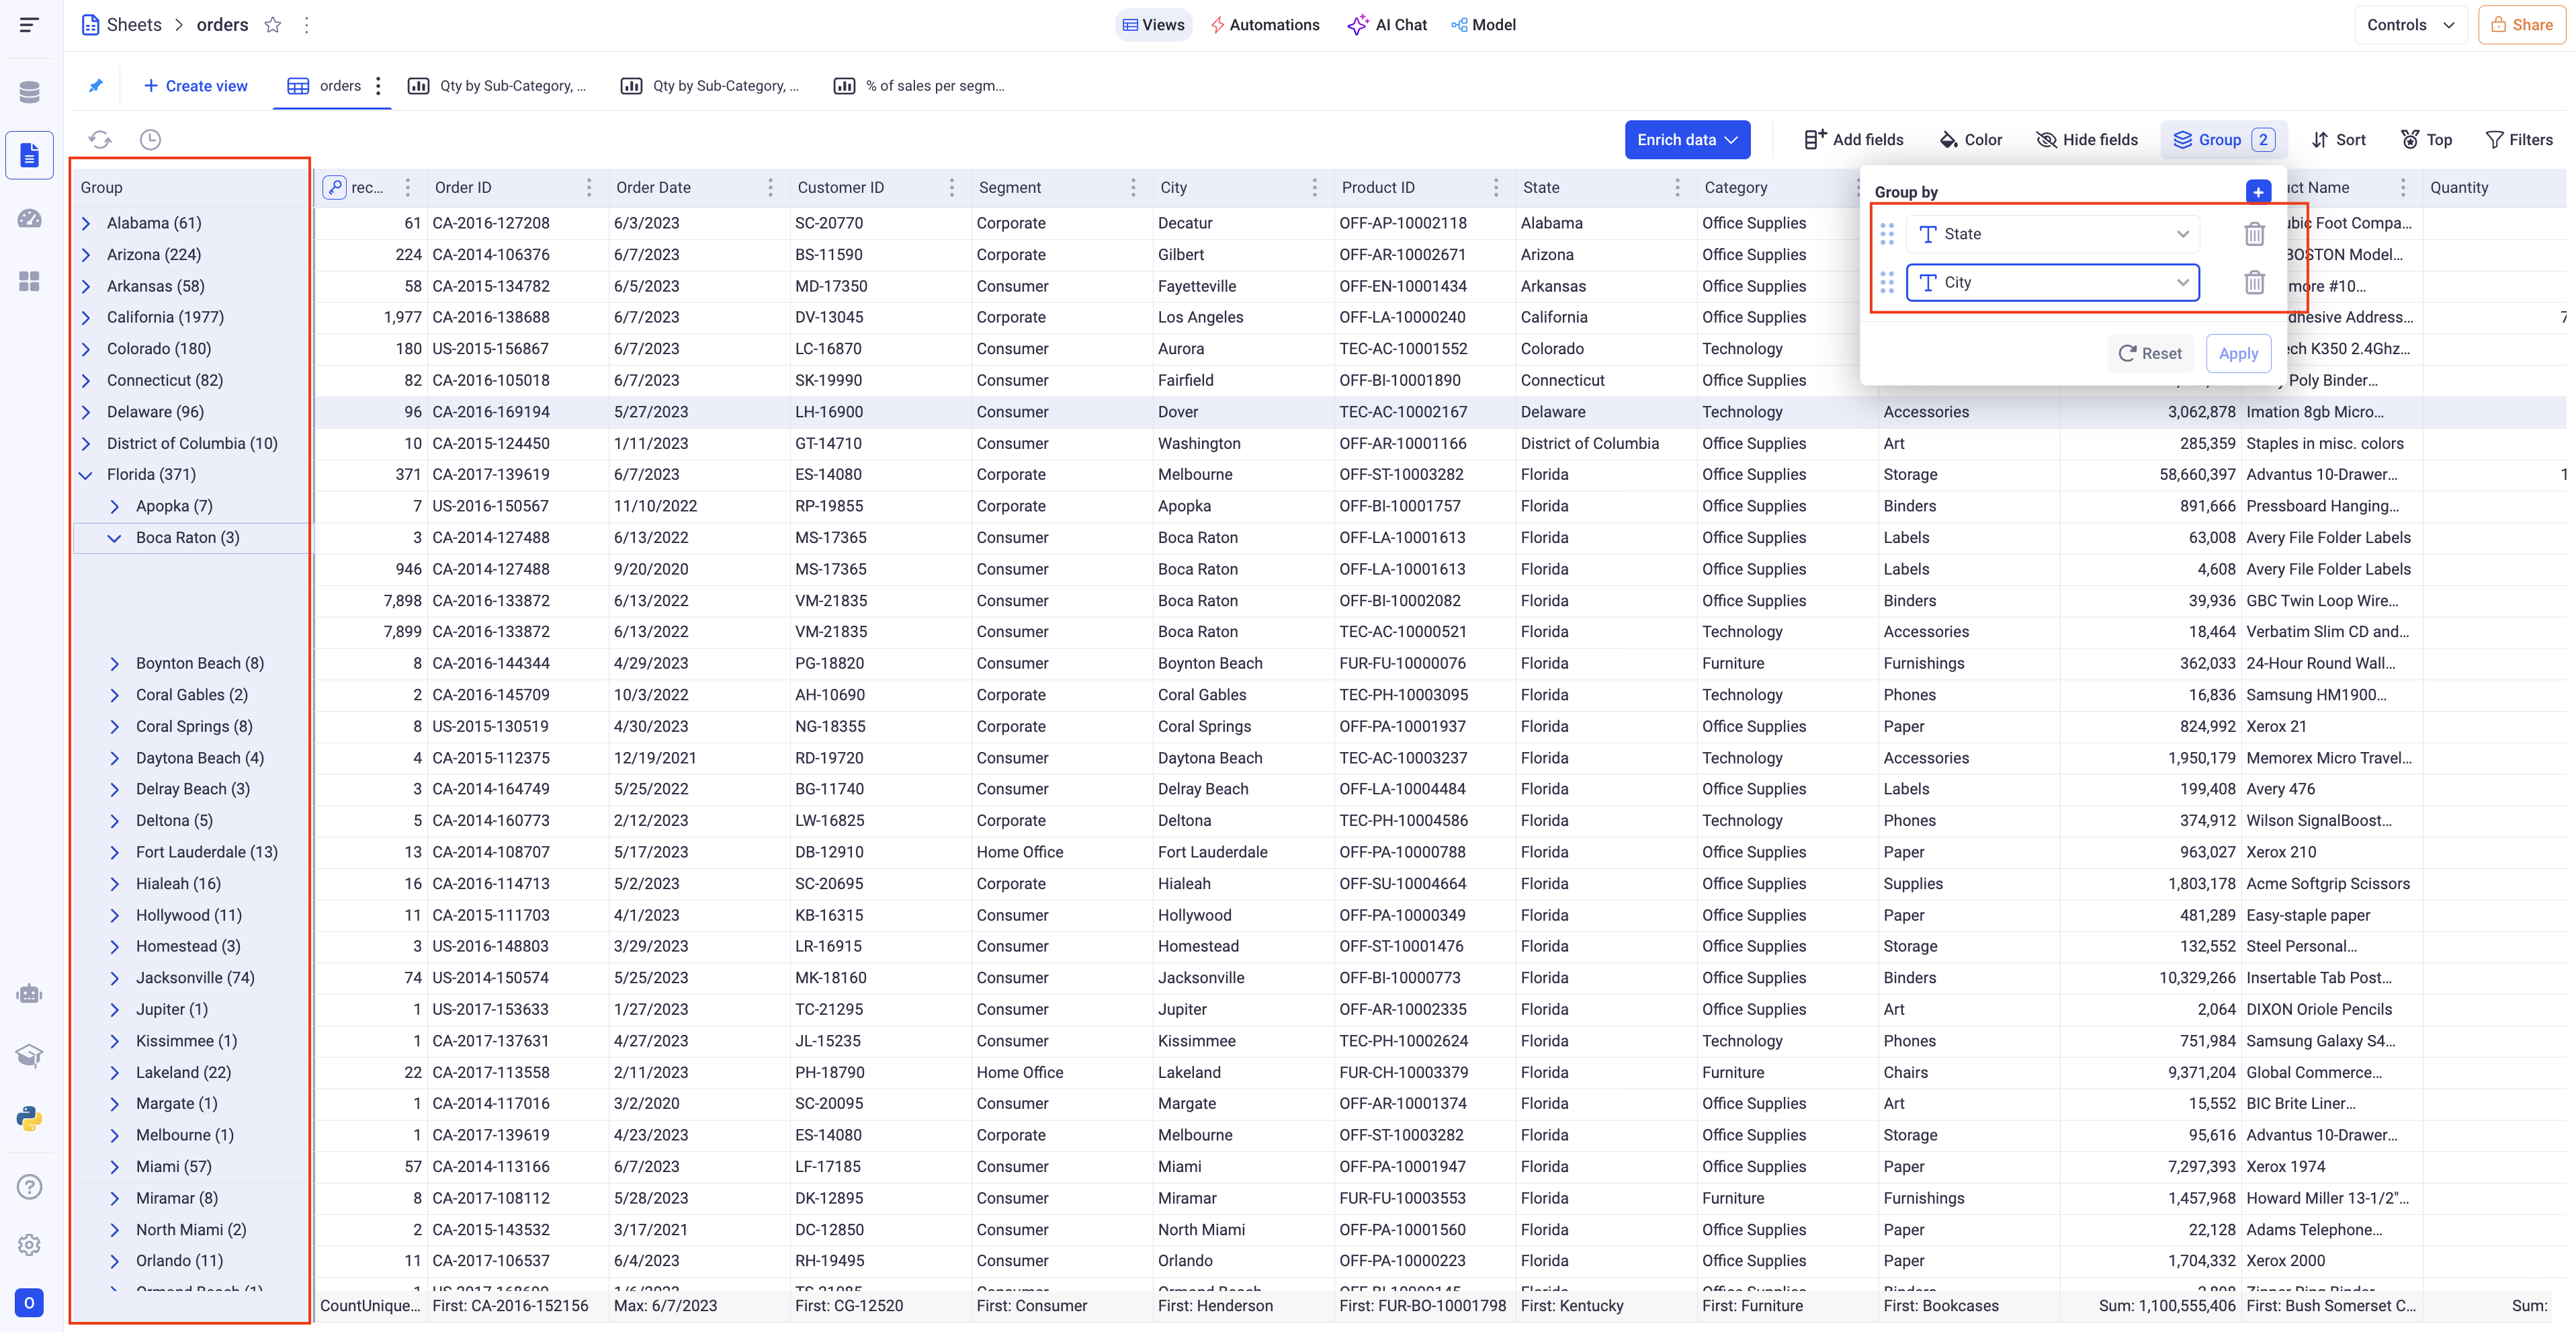This screenshot has width=2576, height=1332.
Task: Click the pin view icon
Action: (96, 86)
